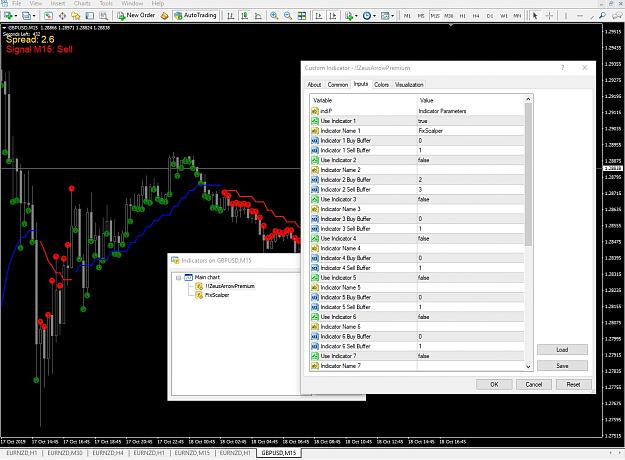This screenshot has height=460, width=625.
Task: Draw a vertical line tool
Action: click(566, 16)
